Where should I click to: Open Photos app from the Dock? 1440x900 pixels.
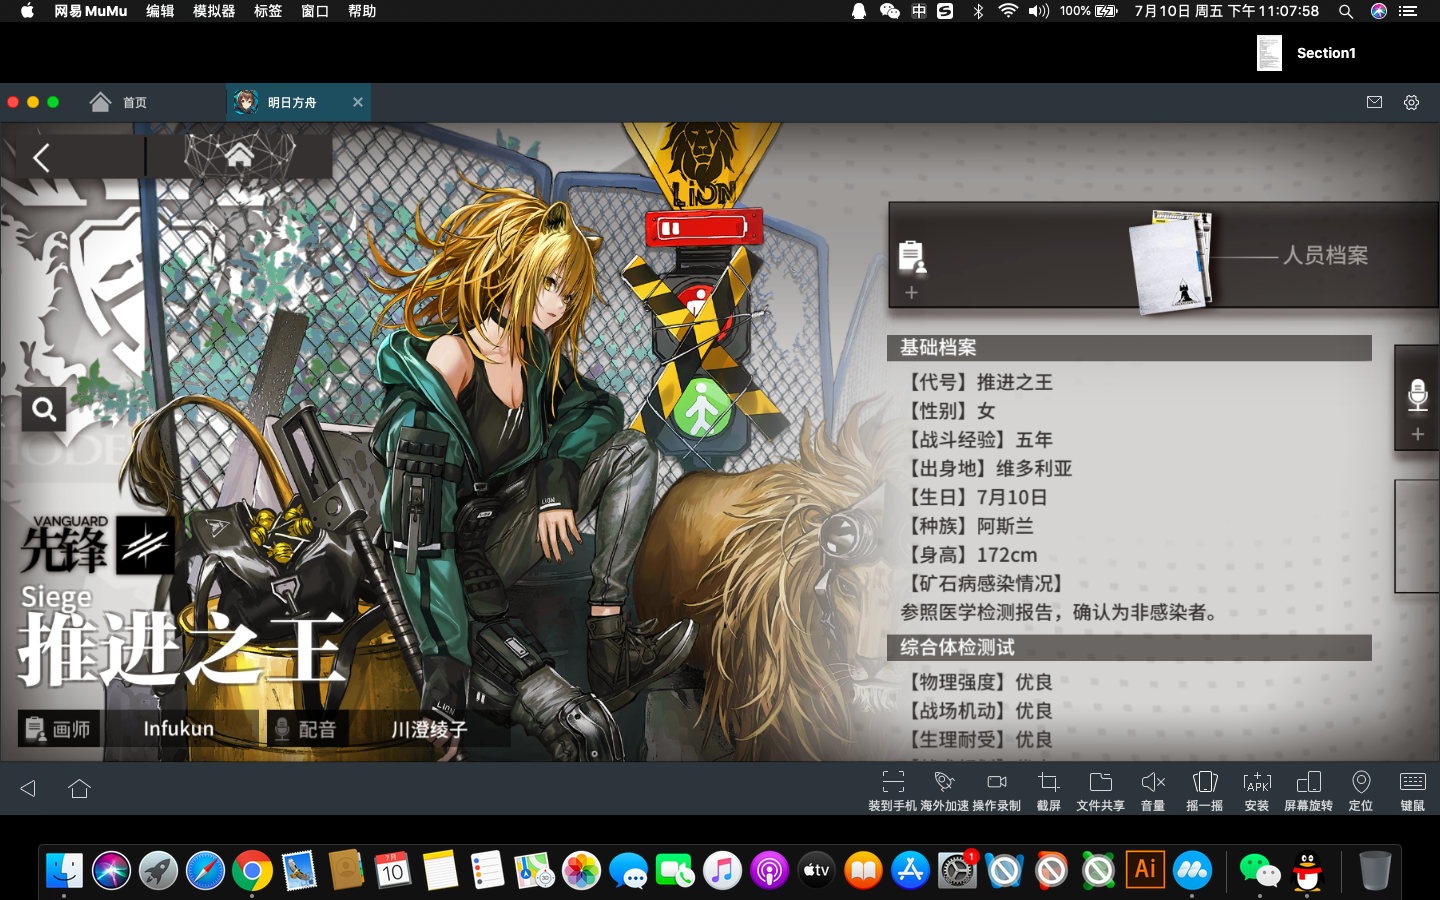click(x=581, y=871)
